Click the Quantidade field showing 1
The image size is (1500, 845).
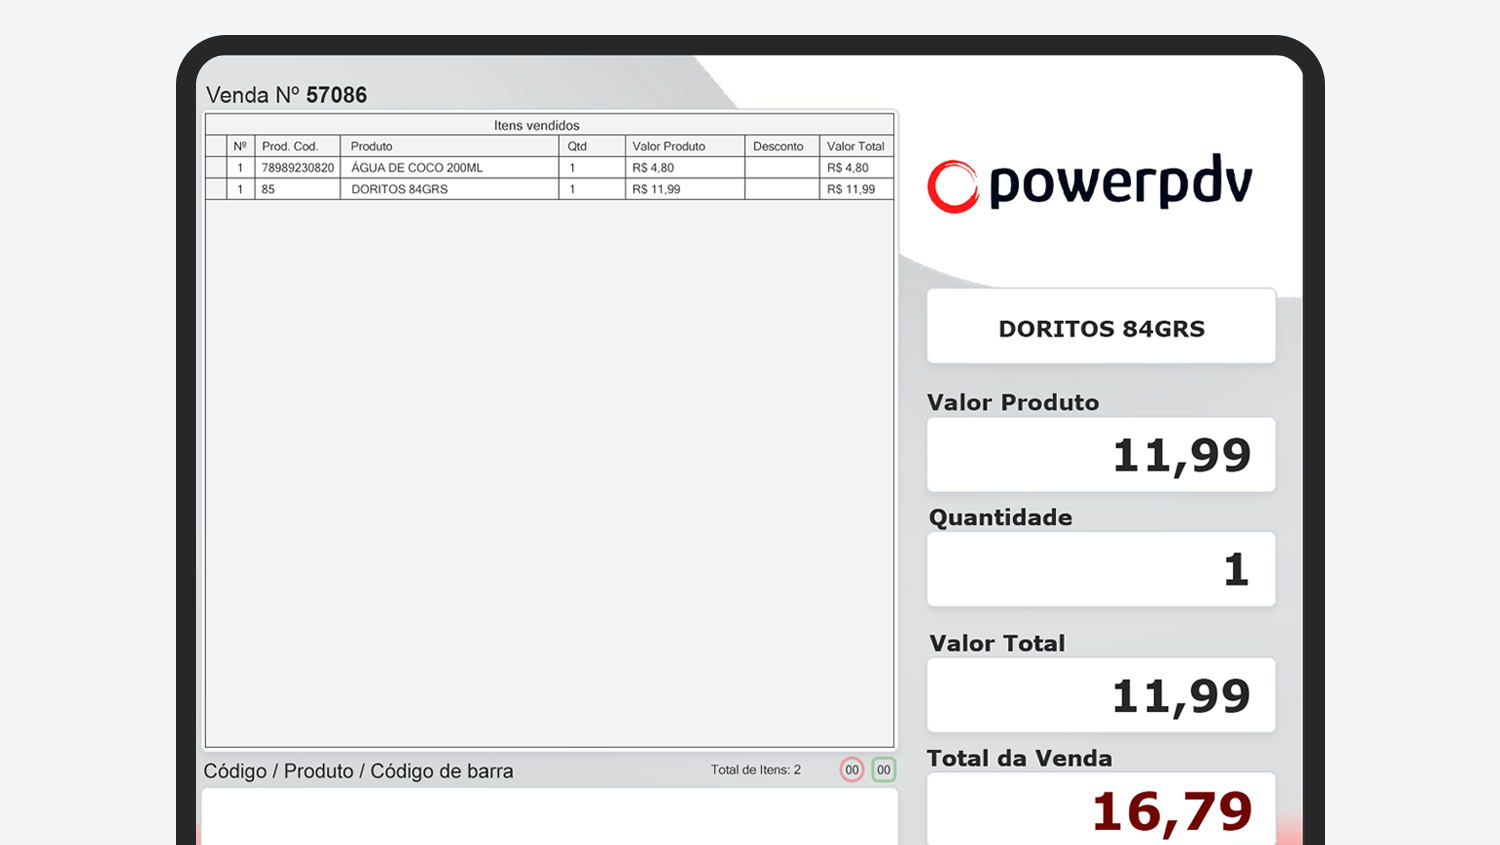click(x=1101, y=569)
